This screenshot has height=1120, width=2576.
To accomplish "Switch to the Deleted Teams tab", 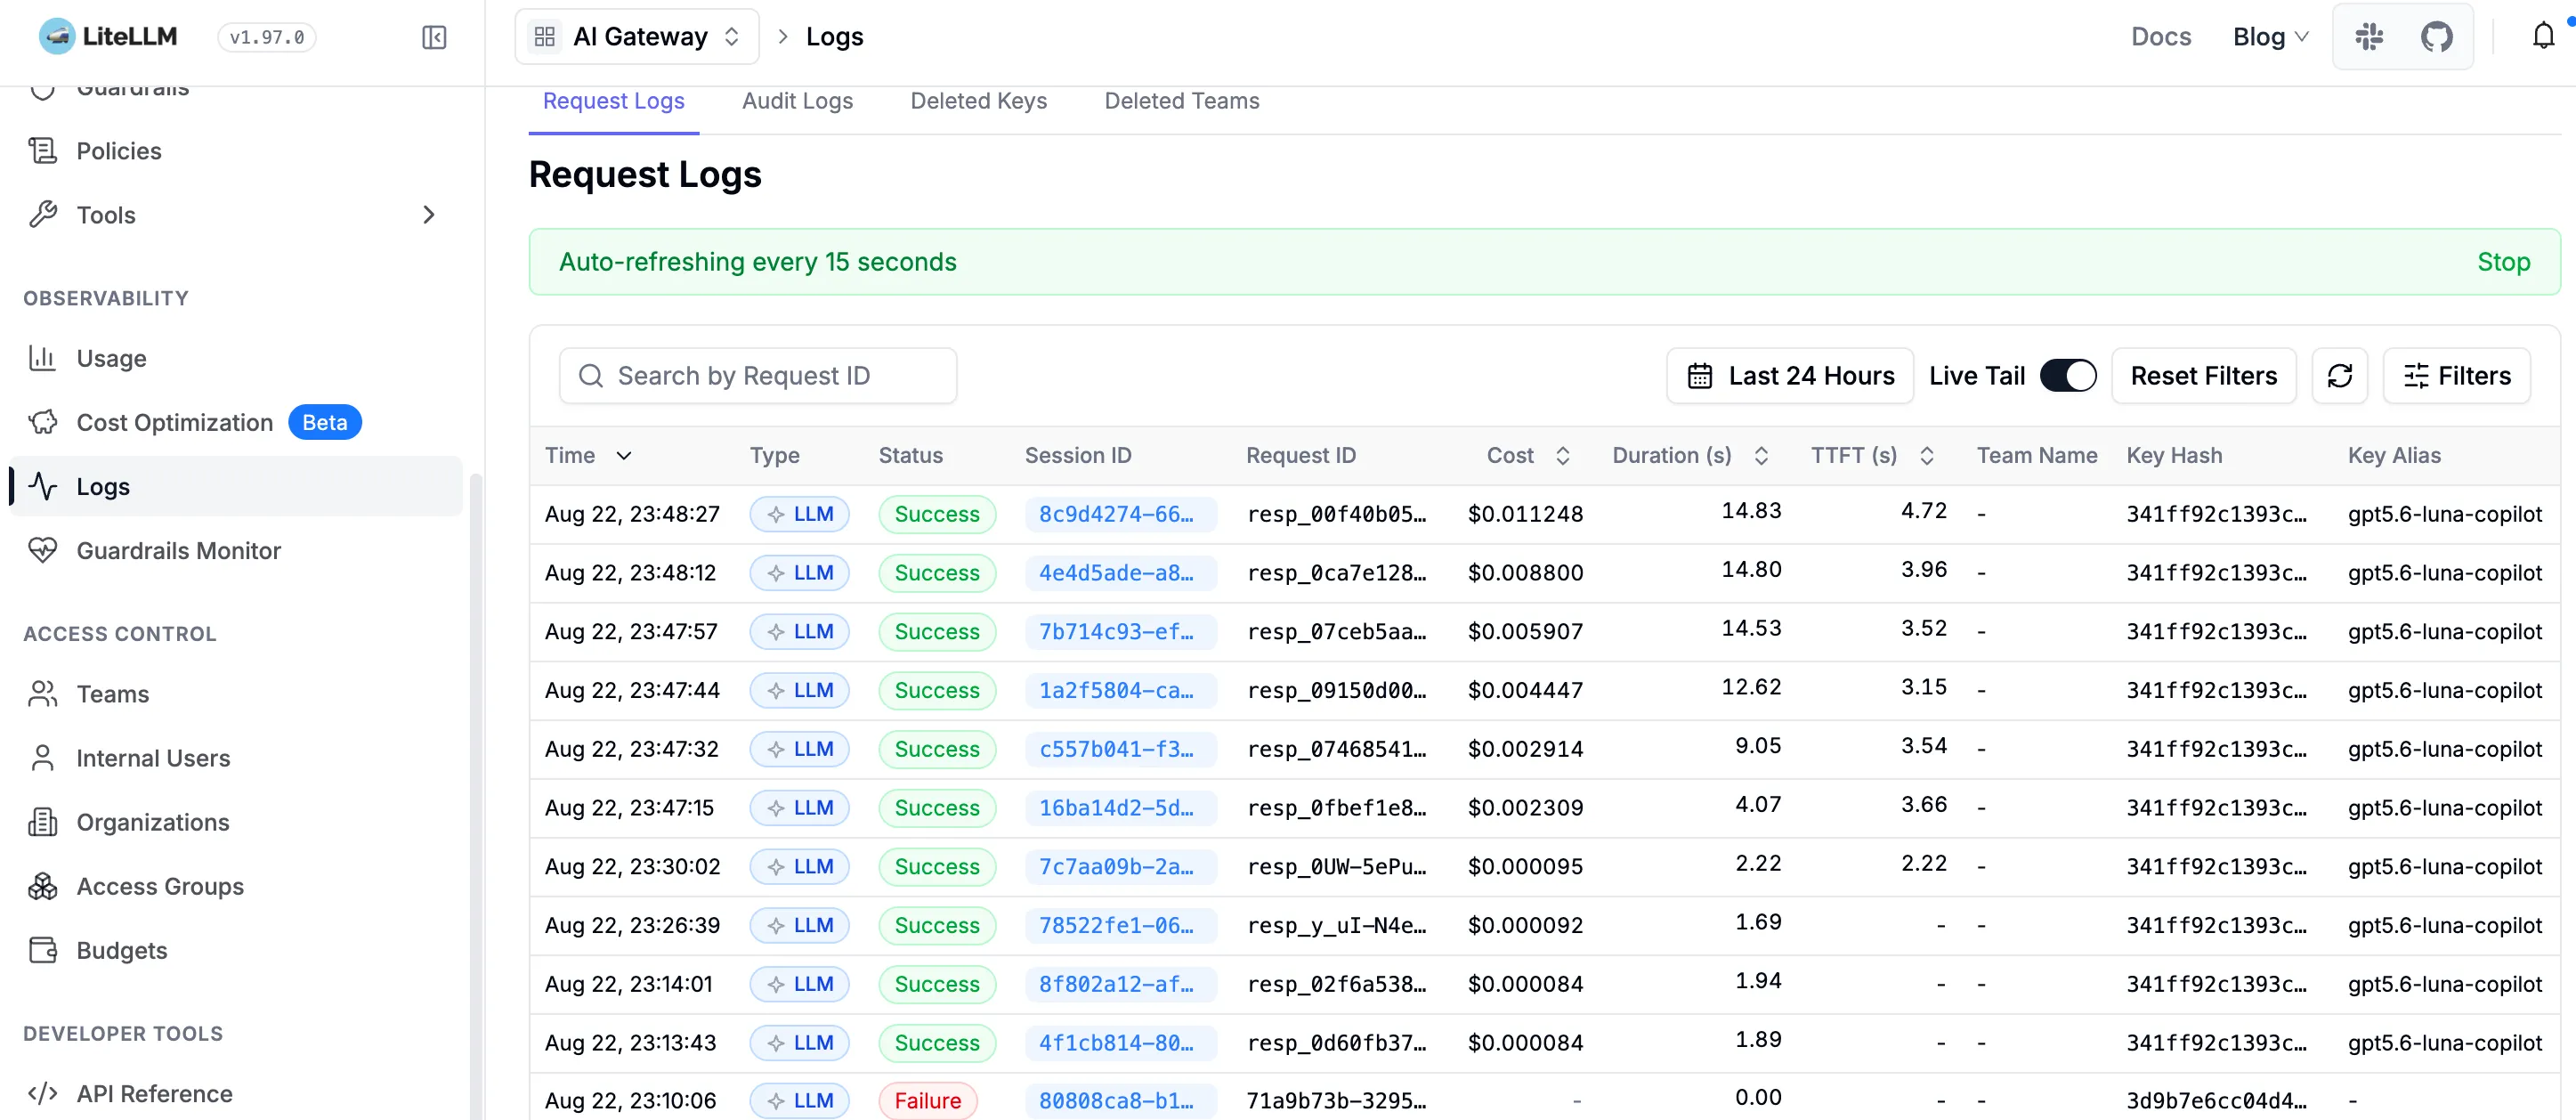I will tap(1182, 101).
